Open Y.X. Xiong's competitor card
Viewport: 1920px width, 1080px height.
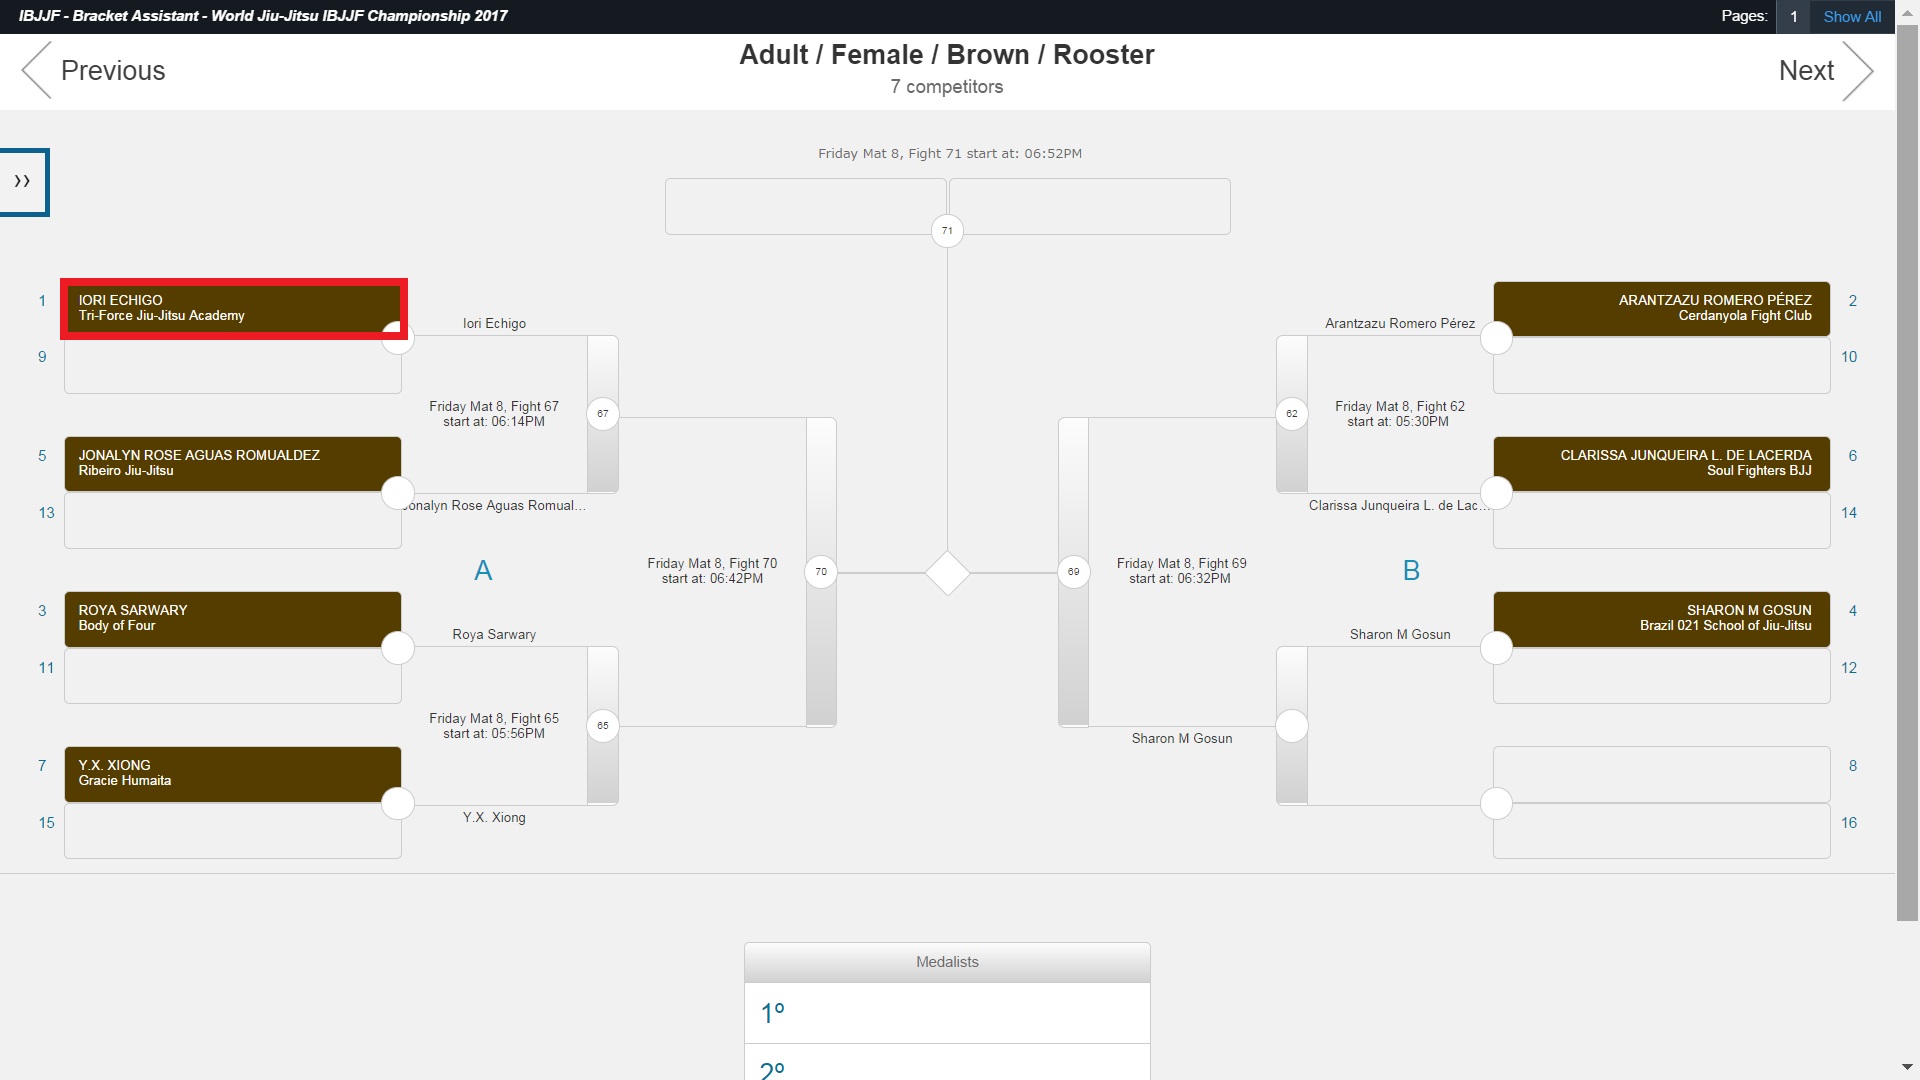tap(232, 773)
